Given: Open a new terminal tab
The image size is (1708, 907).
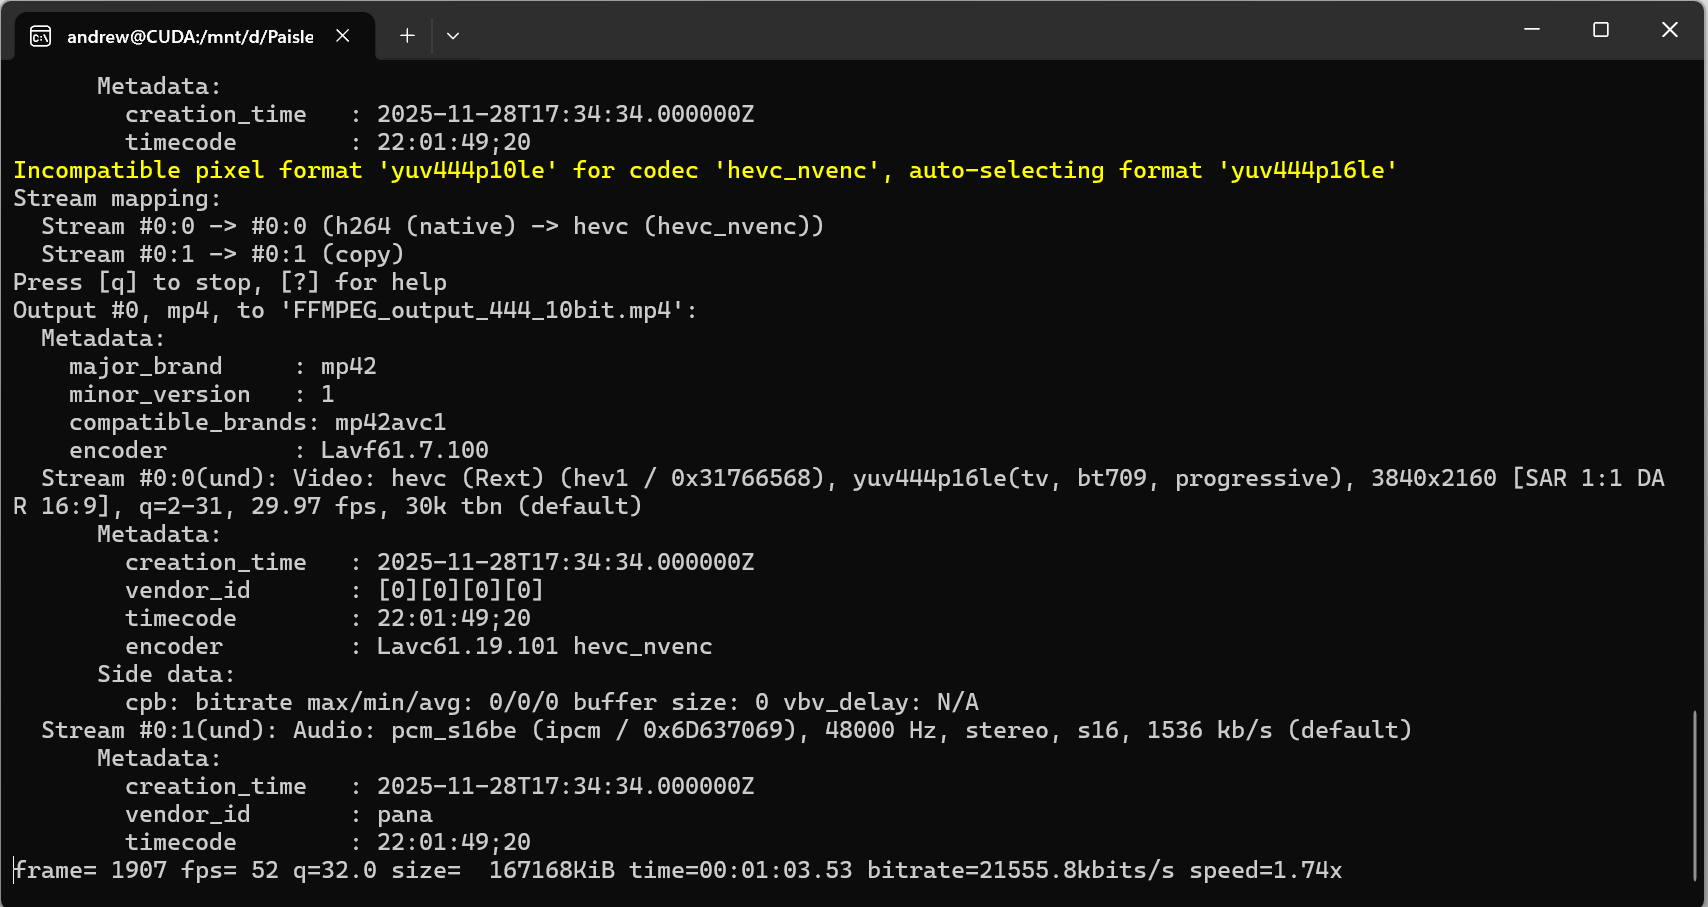Looking at the screenshot, I should 407,36.
